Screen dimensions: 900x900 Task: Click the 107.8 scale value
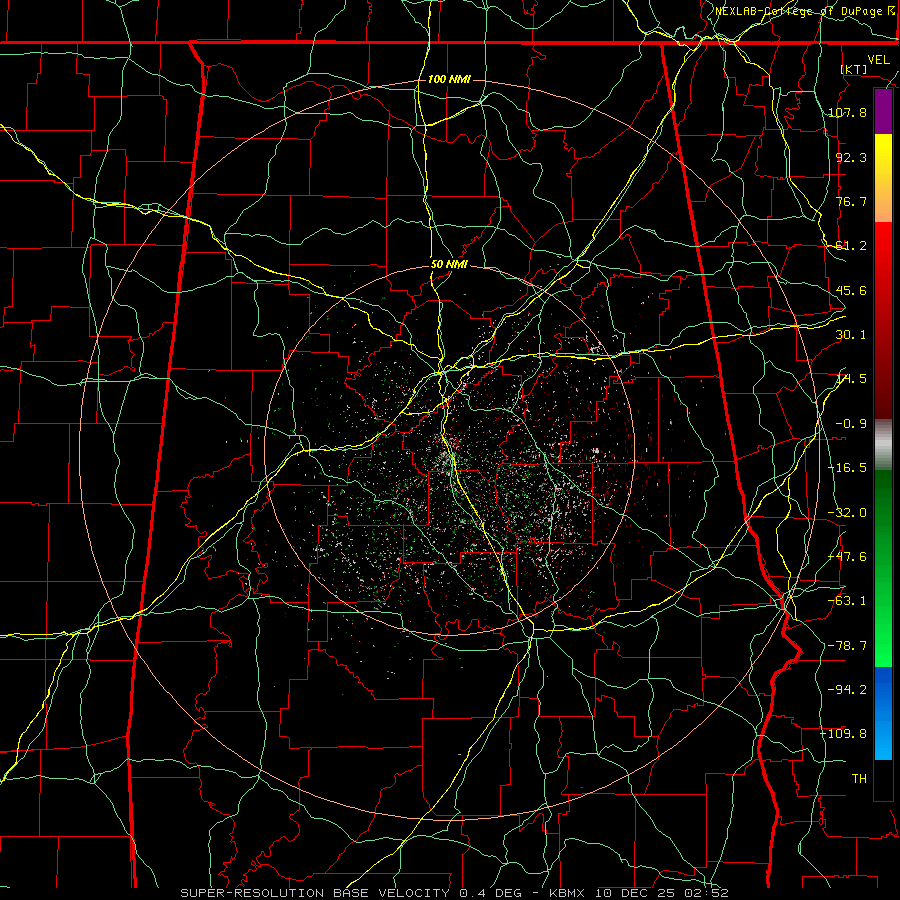(847, 112)
